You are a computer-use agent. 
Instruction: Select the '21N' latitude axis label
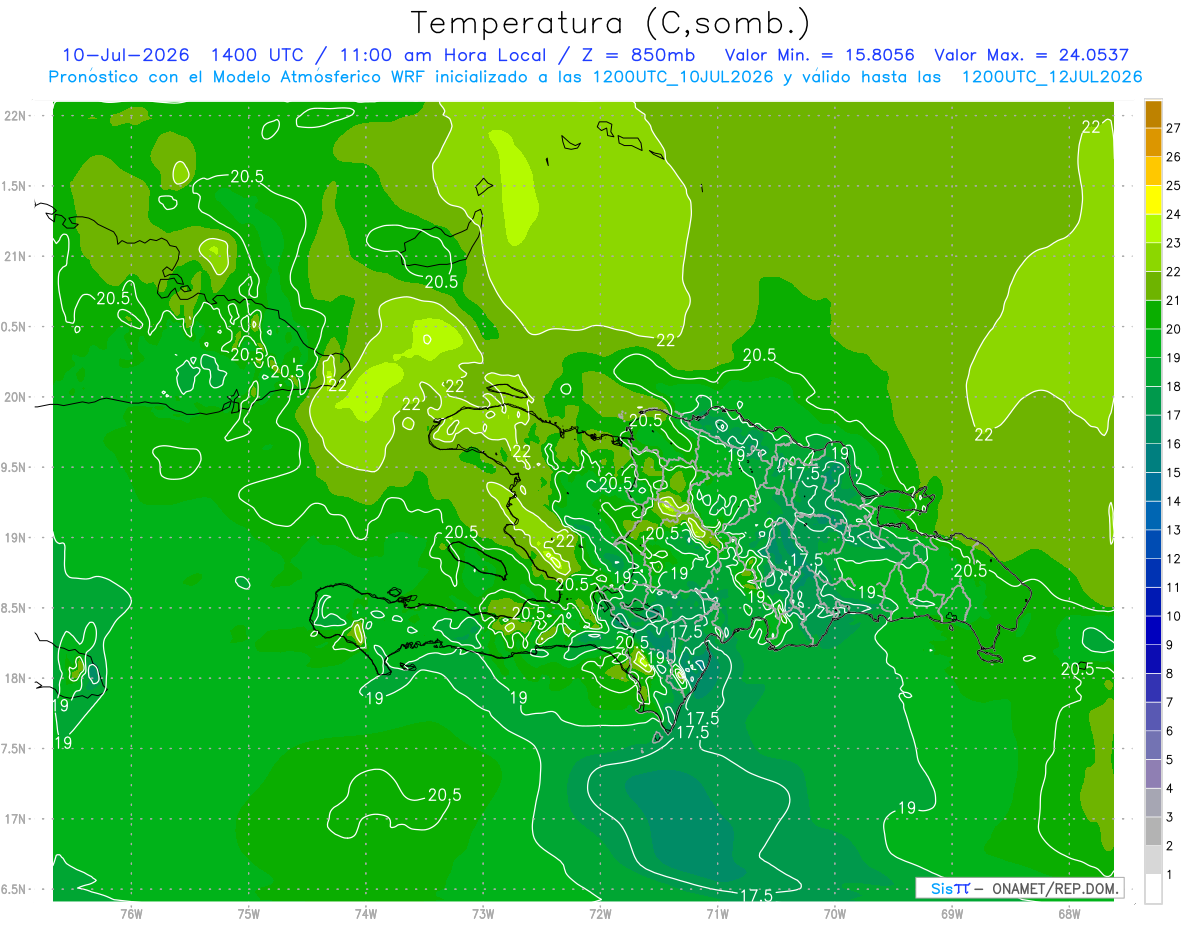(15, 256)
